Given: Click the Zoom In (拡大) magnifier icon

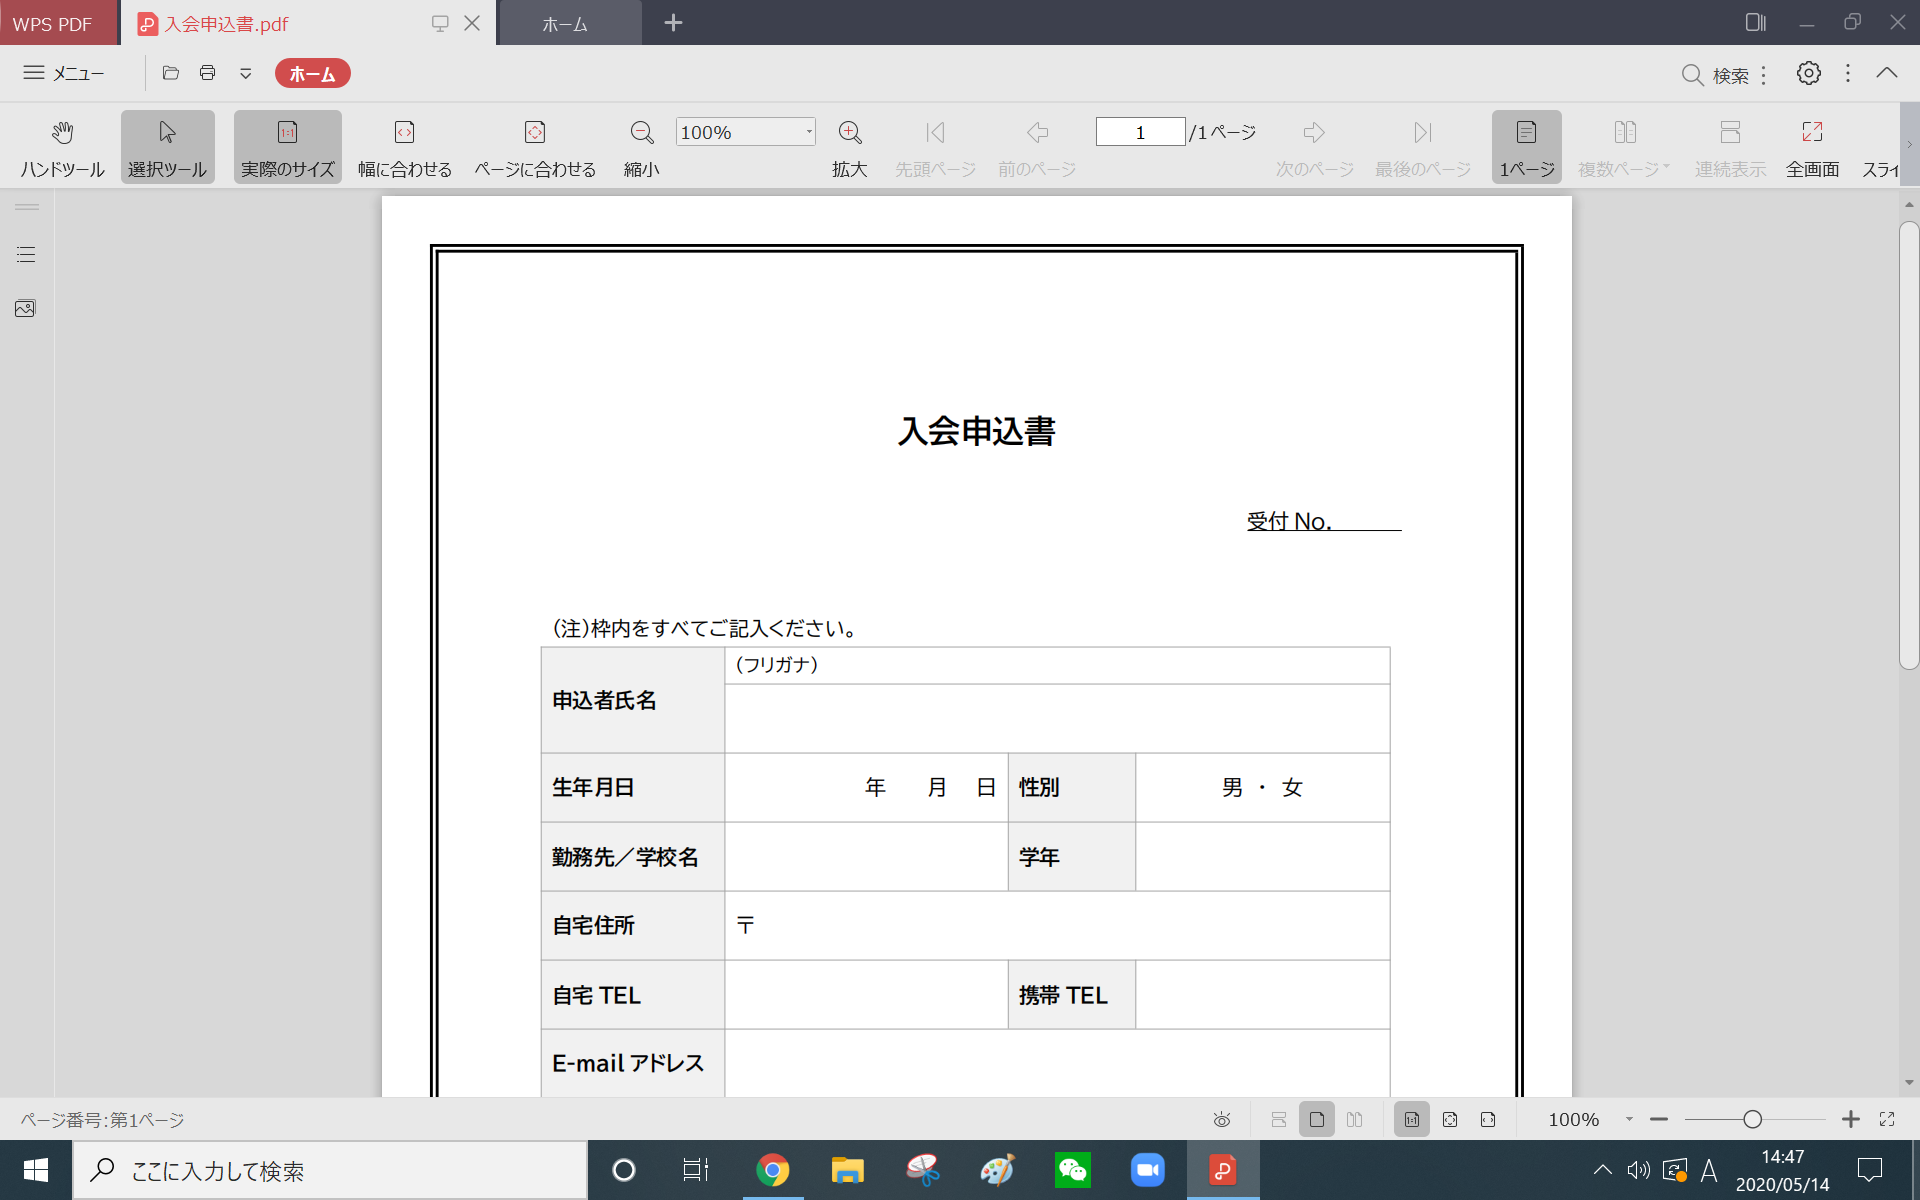Looking at the screenshot, I should pos(850,133).
